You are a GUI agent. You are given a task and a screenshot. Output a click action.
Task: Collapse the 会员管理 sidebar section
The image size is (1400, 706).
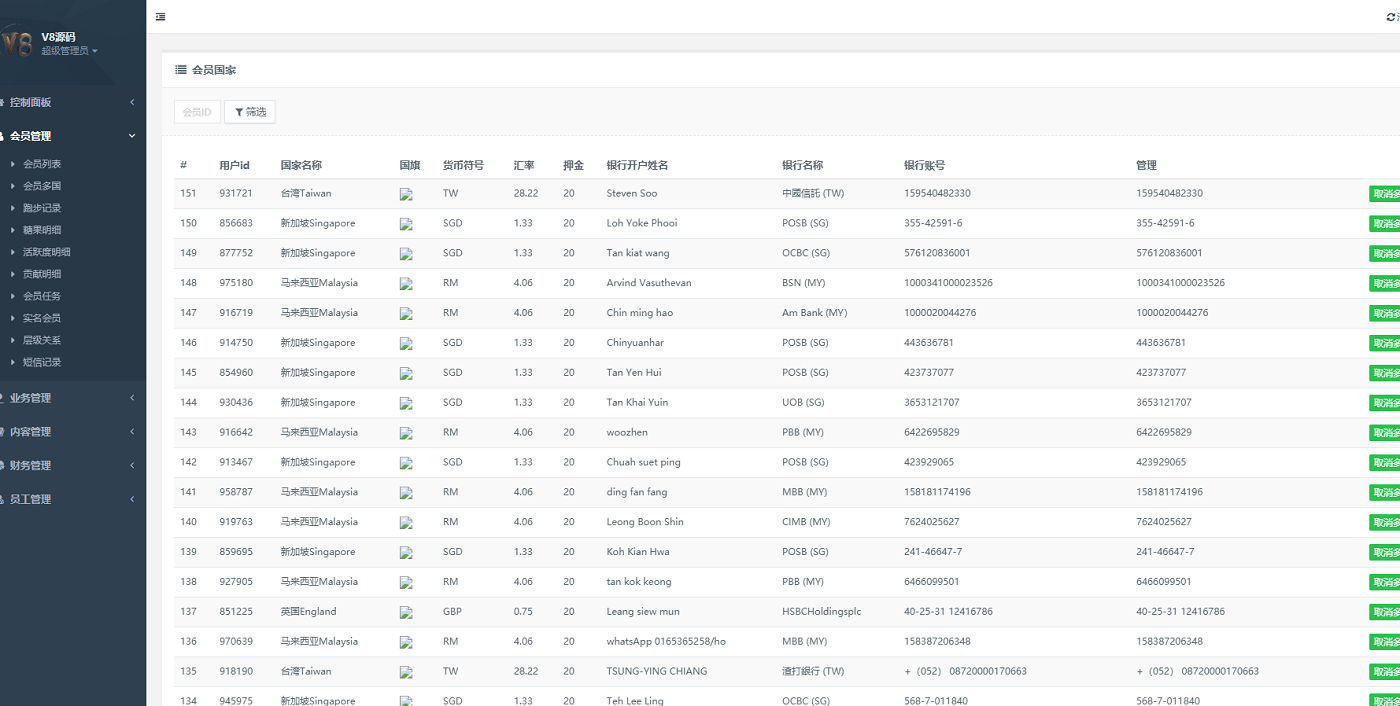tap(70, 136)
